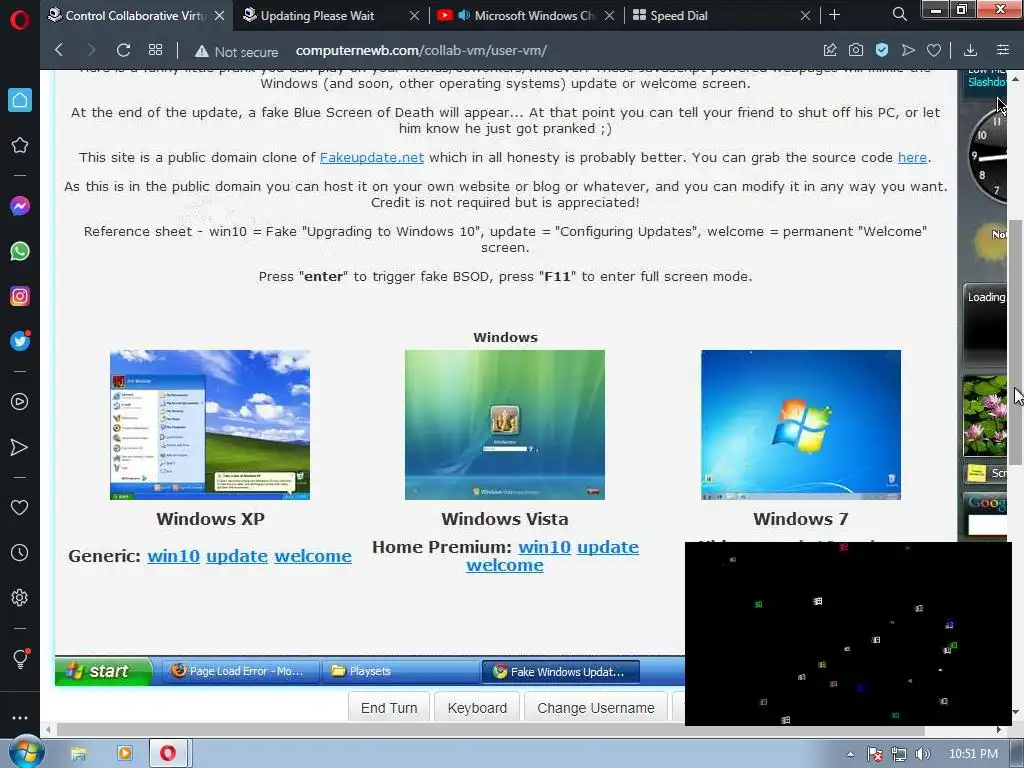Click the system clock 10:51 PM
Screen dimensions: 1024x768
point(973,754)
